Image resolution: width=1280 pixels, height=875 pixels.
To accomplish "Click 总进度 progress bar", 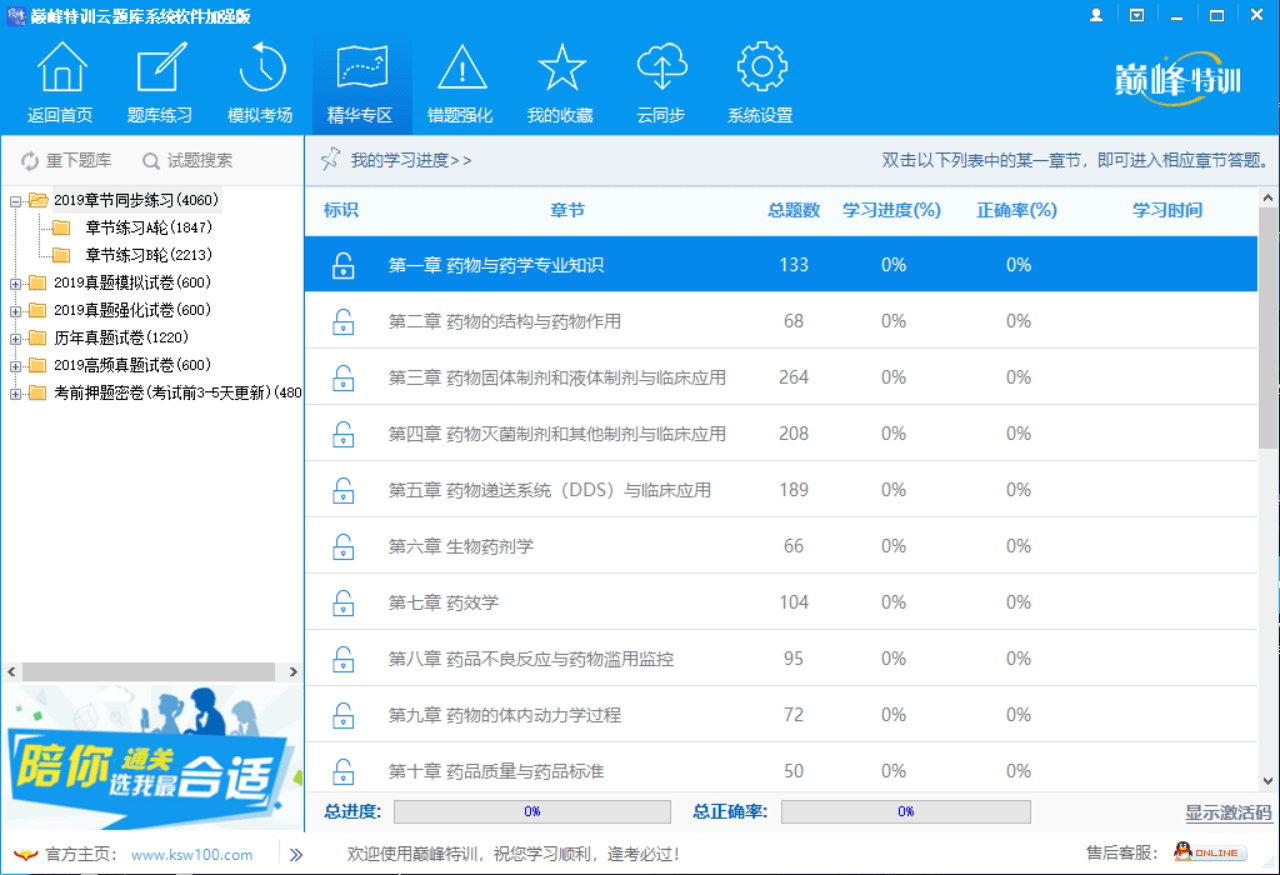I will point(532,811).
